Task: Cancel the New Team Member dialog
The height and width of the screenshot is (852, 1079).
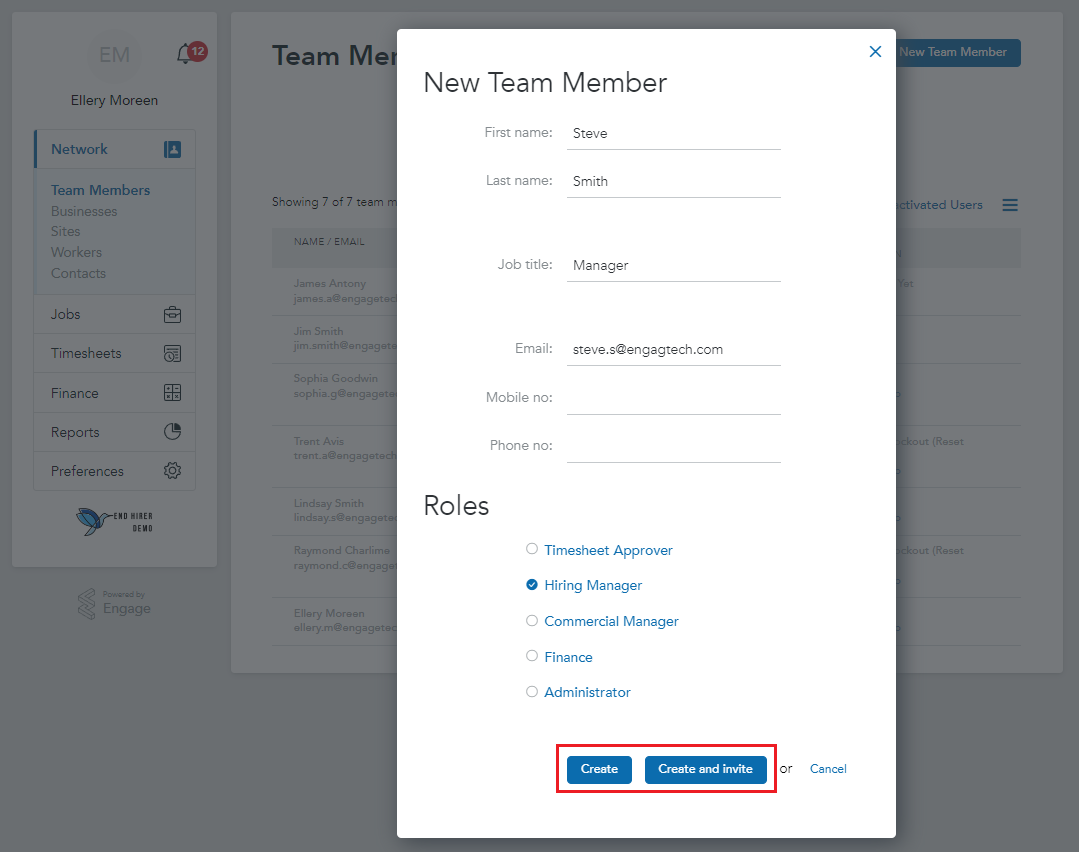Action: pos(828,768)
